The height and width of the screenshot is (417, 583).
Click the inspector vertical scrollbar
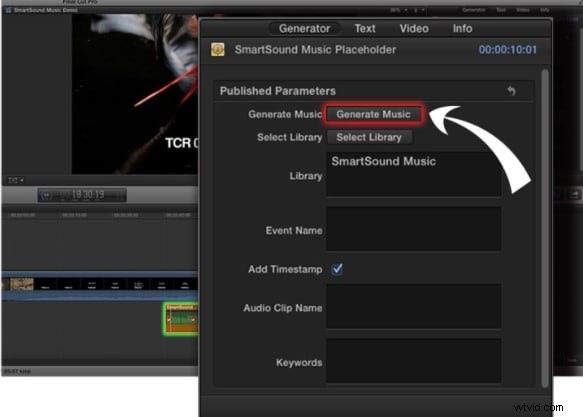[x=545, y=229]
